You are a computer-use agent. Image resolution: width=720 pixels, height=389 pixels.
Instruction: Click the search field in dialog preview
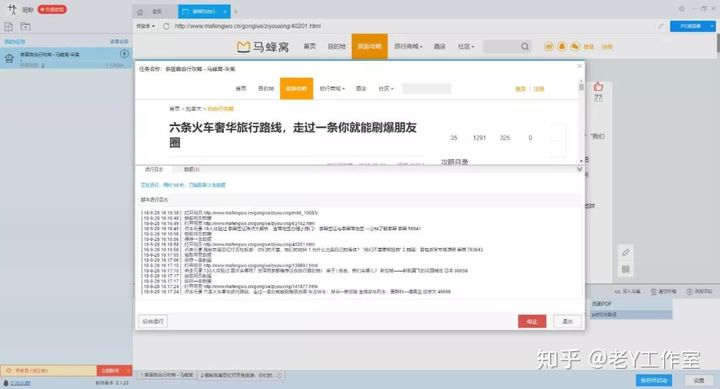tap(427, 88)
